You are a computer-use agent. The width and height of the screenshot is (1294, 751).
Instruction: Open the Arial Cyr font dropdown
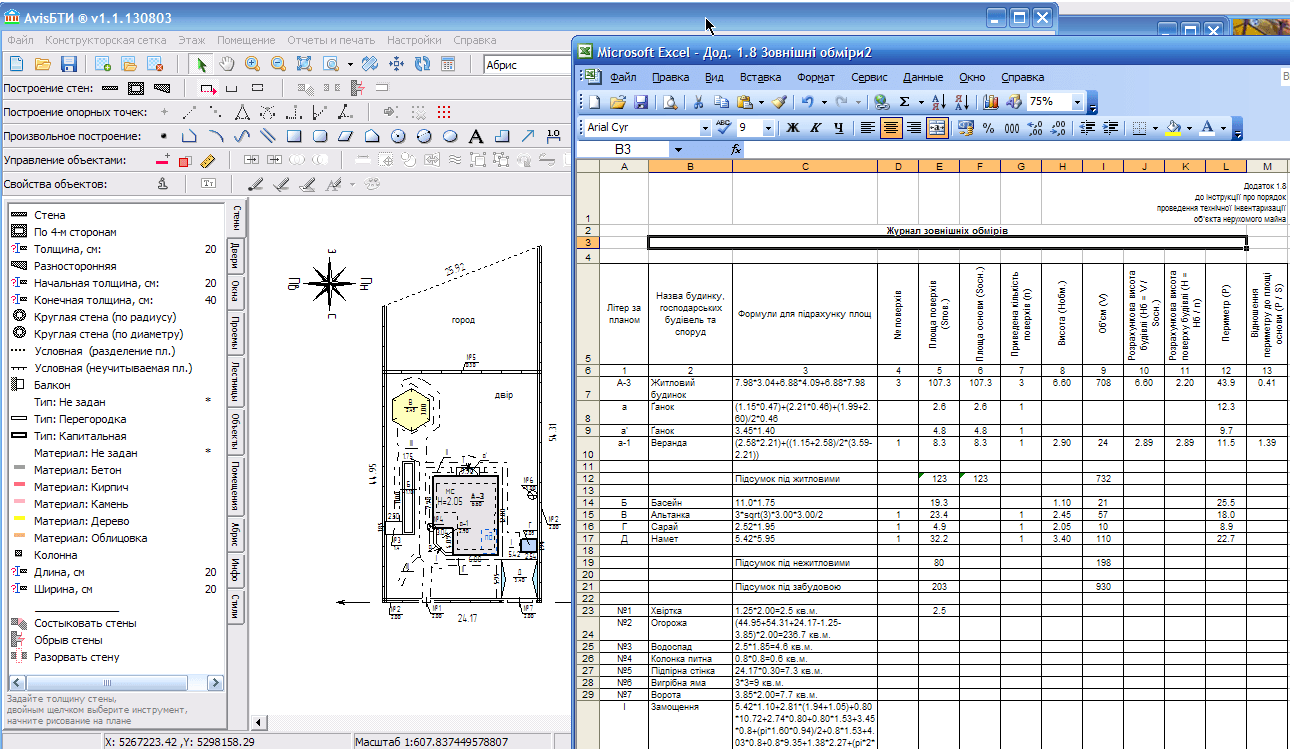(x=705, y=128)
